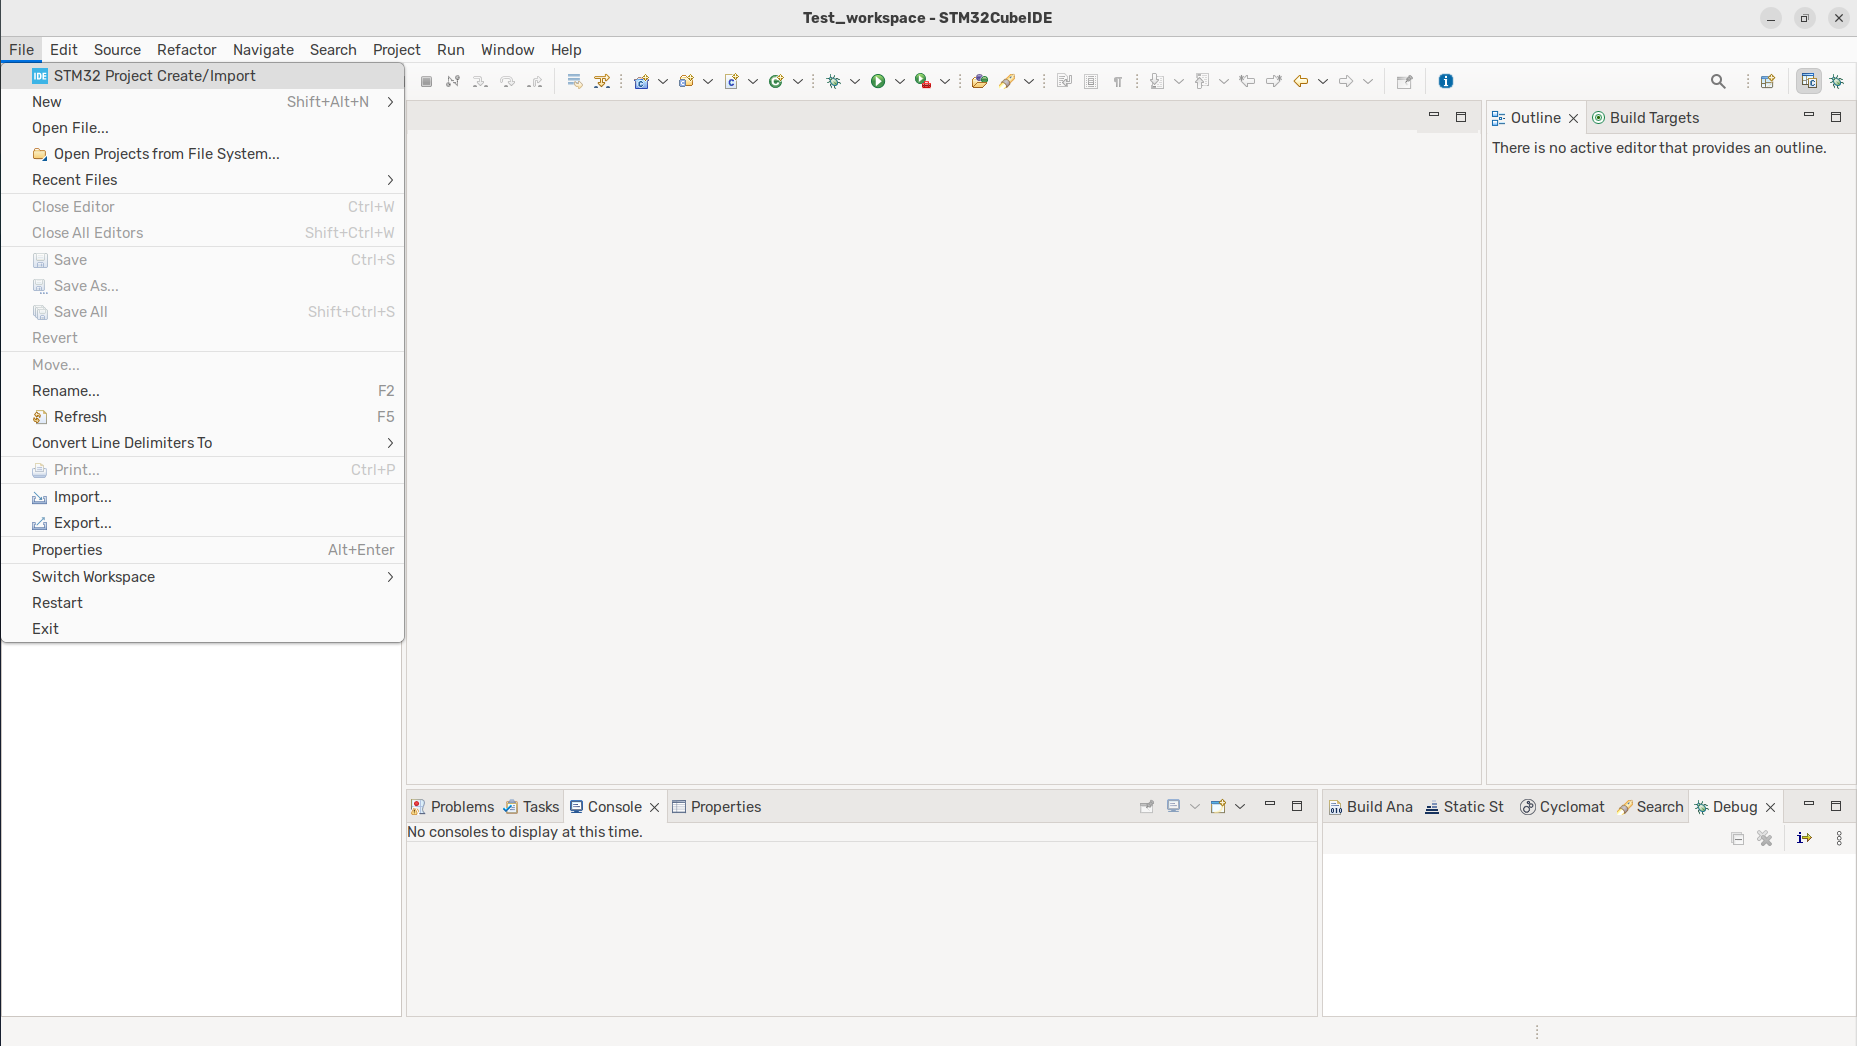Expand the Back history dropdown arrow
This screenshot has height=1046, width=1857.
[1323, 82]
